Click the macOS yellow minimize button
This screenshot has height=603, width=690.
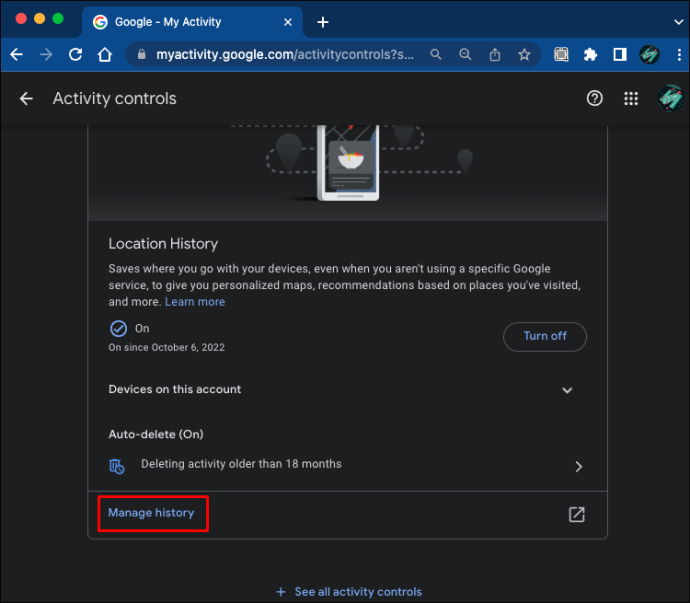pos(40,18)
